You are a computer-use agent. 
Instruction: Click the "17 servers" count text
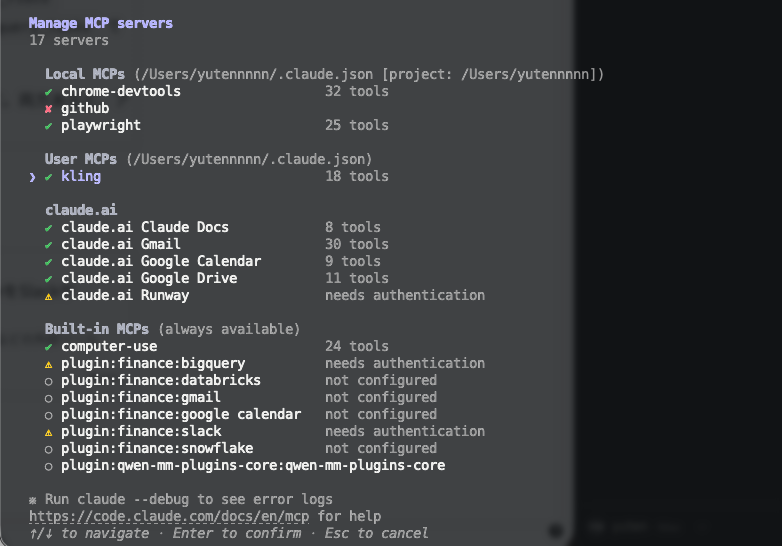click(x=69, y=40)
